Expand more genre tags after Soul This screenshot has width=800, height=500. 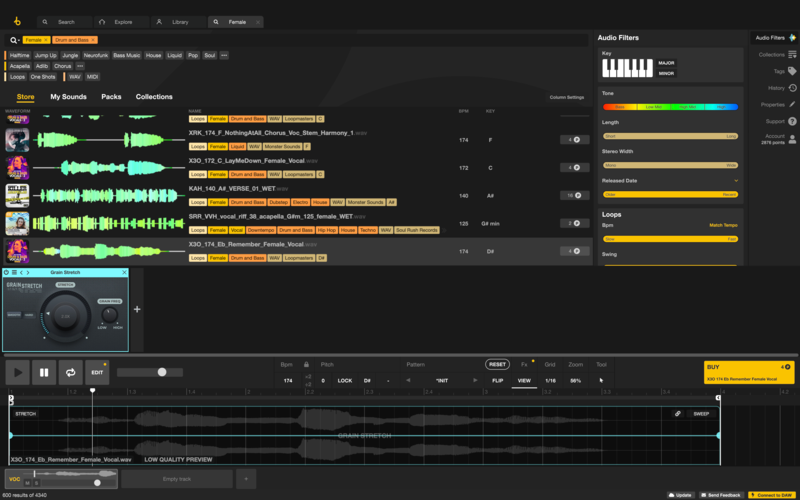(224, 55)
